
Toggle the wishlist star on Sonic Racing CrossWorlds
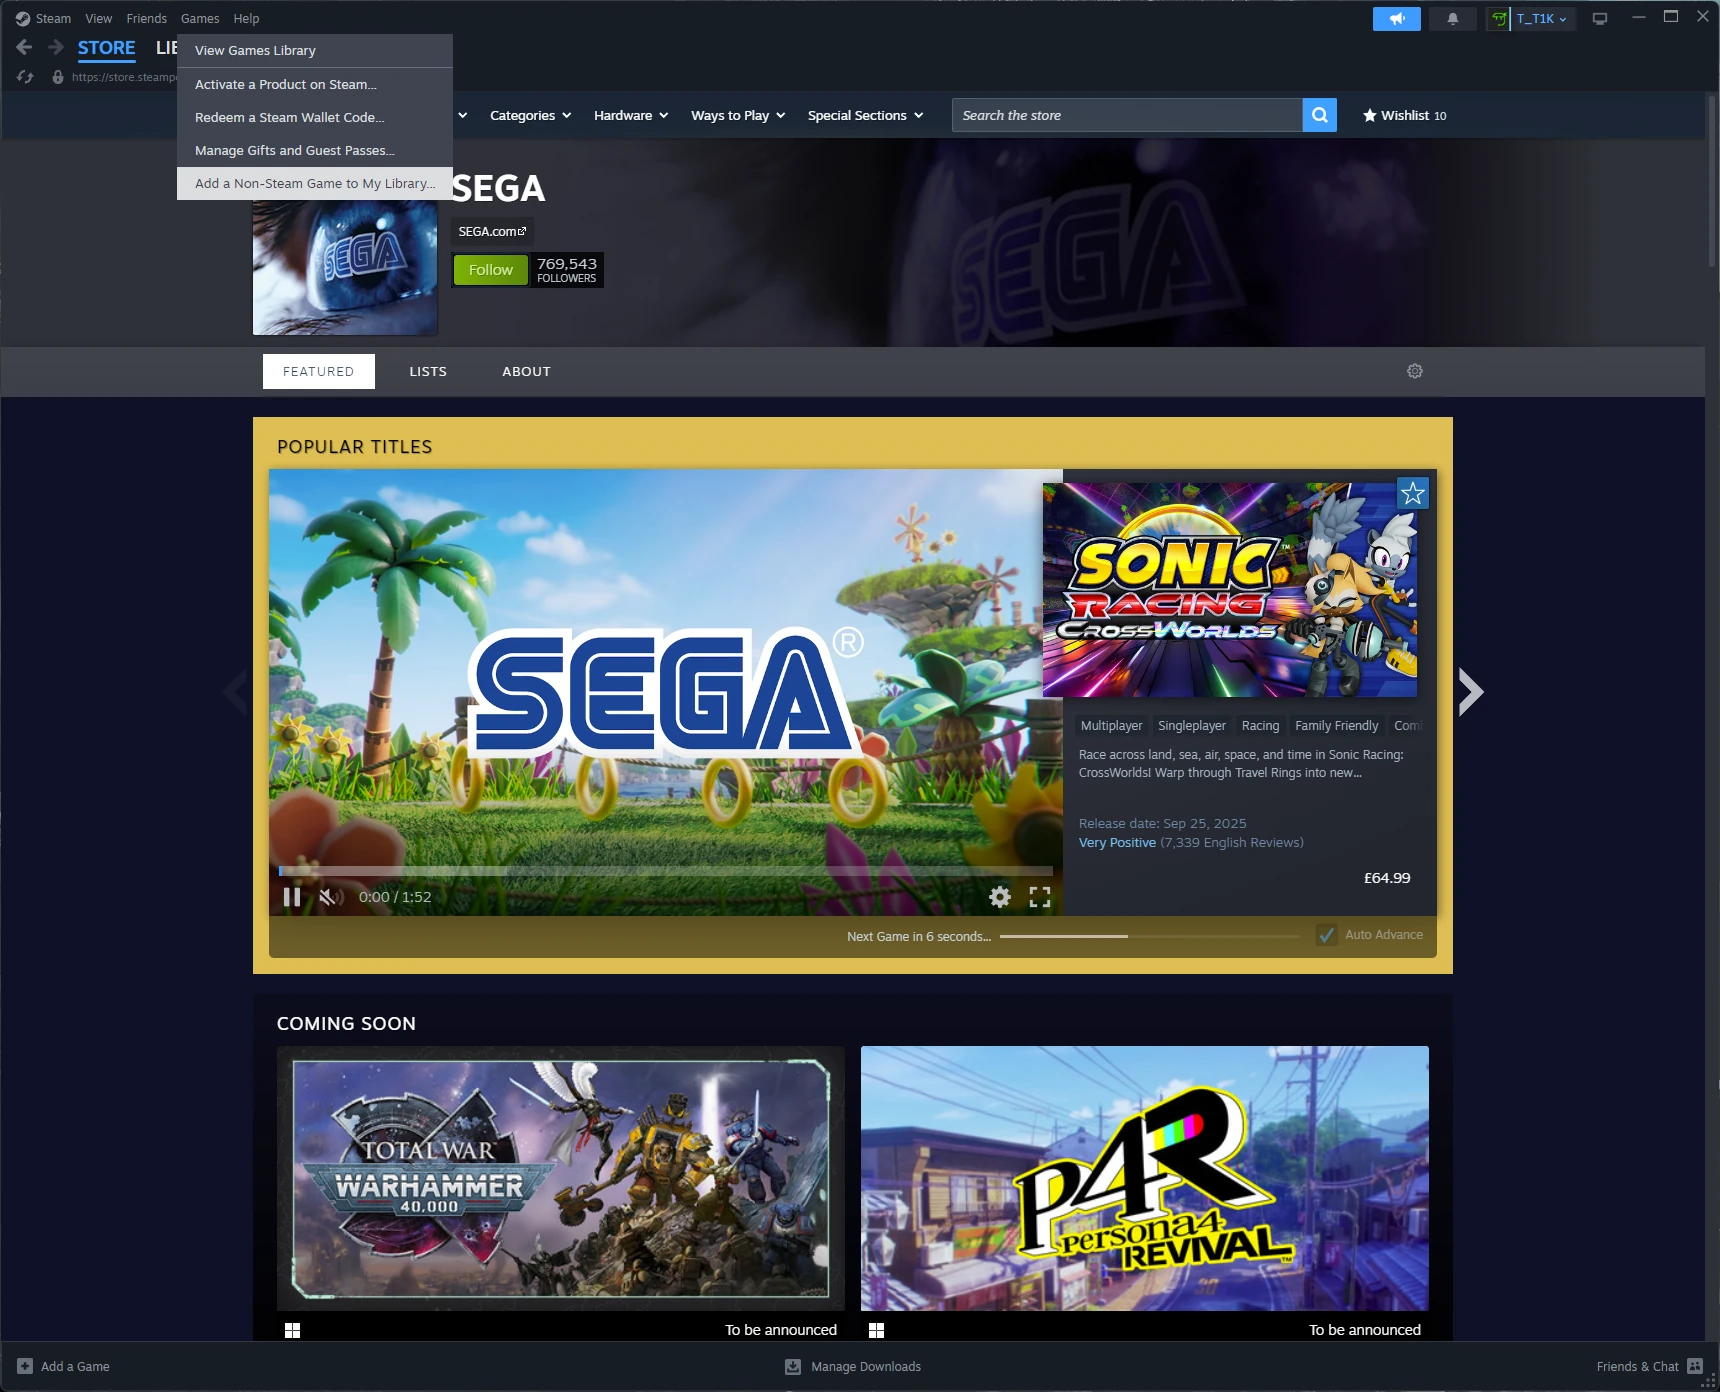[x=1413, y=492]
